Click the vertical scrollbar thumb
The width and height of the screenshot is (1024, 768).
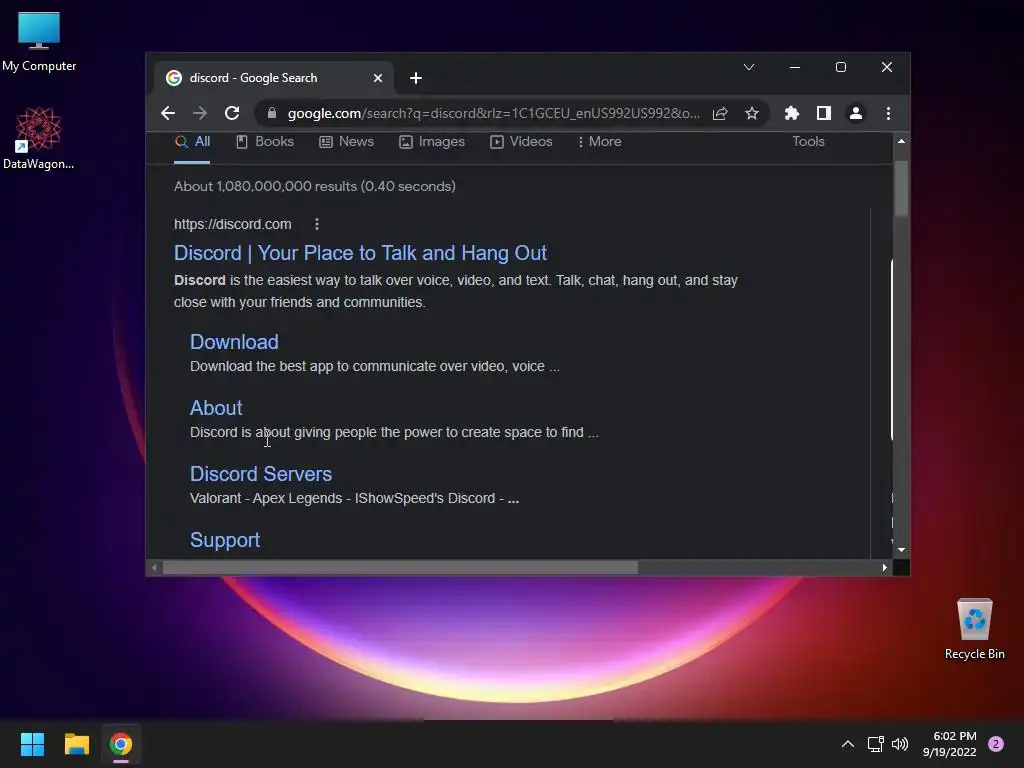point(901,188)
